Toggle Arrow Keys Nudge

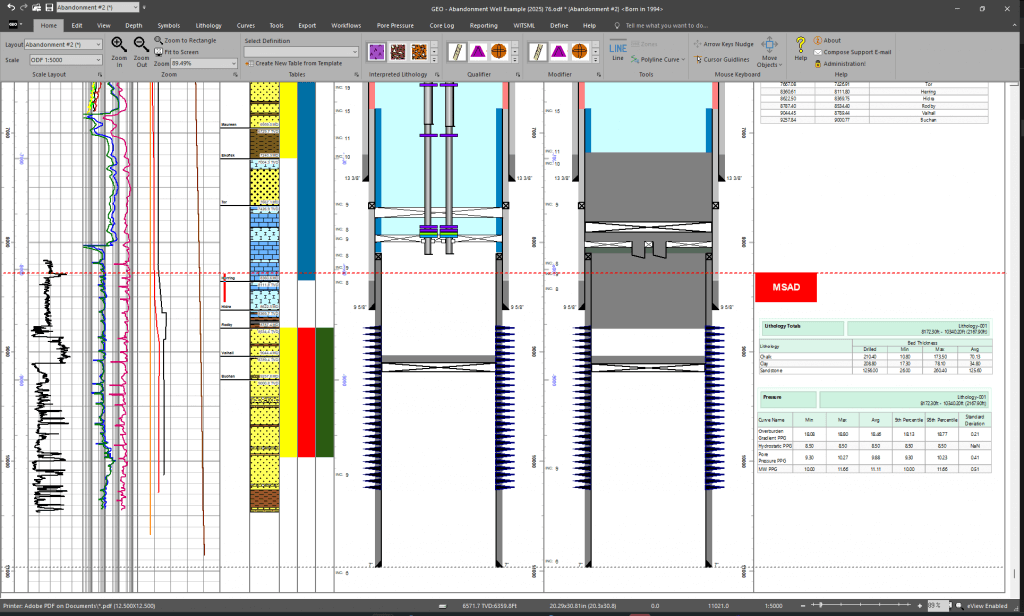coord(724,44)
